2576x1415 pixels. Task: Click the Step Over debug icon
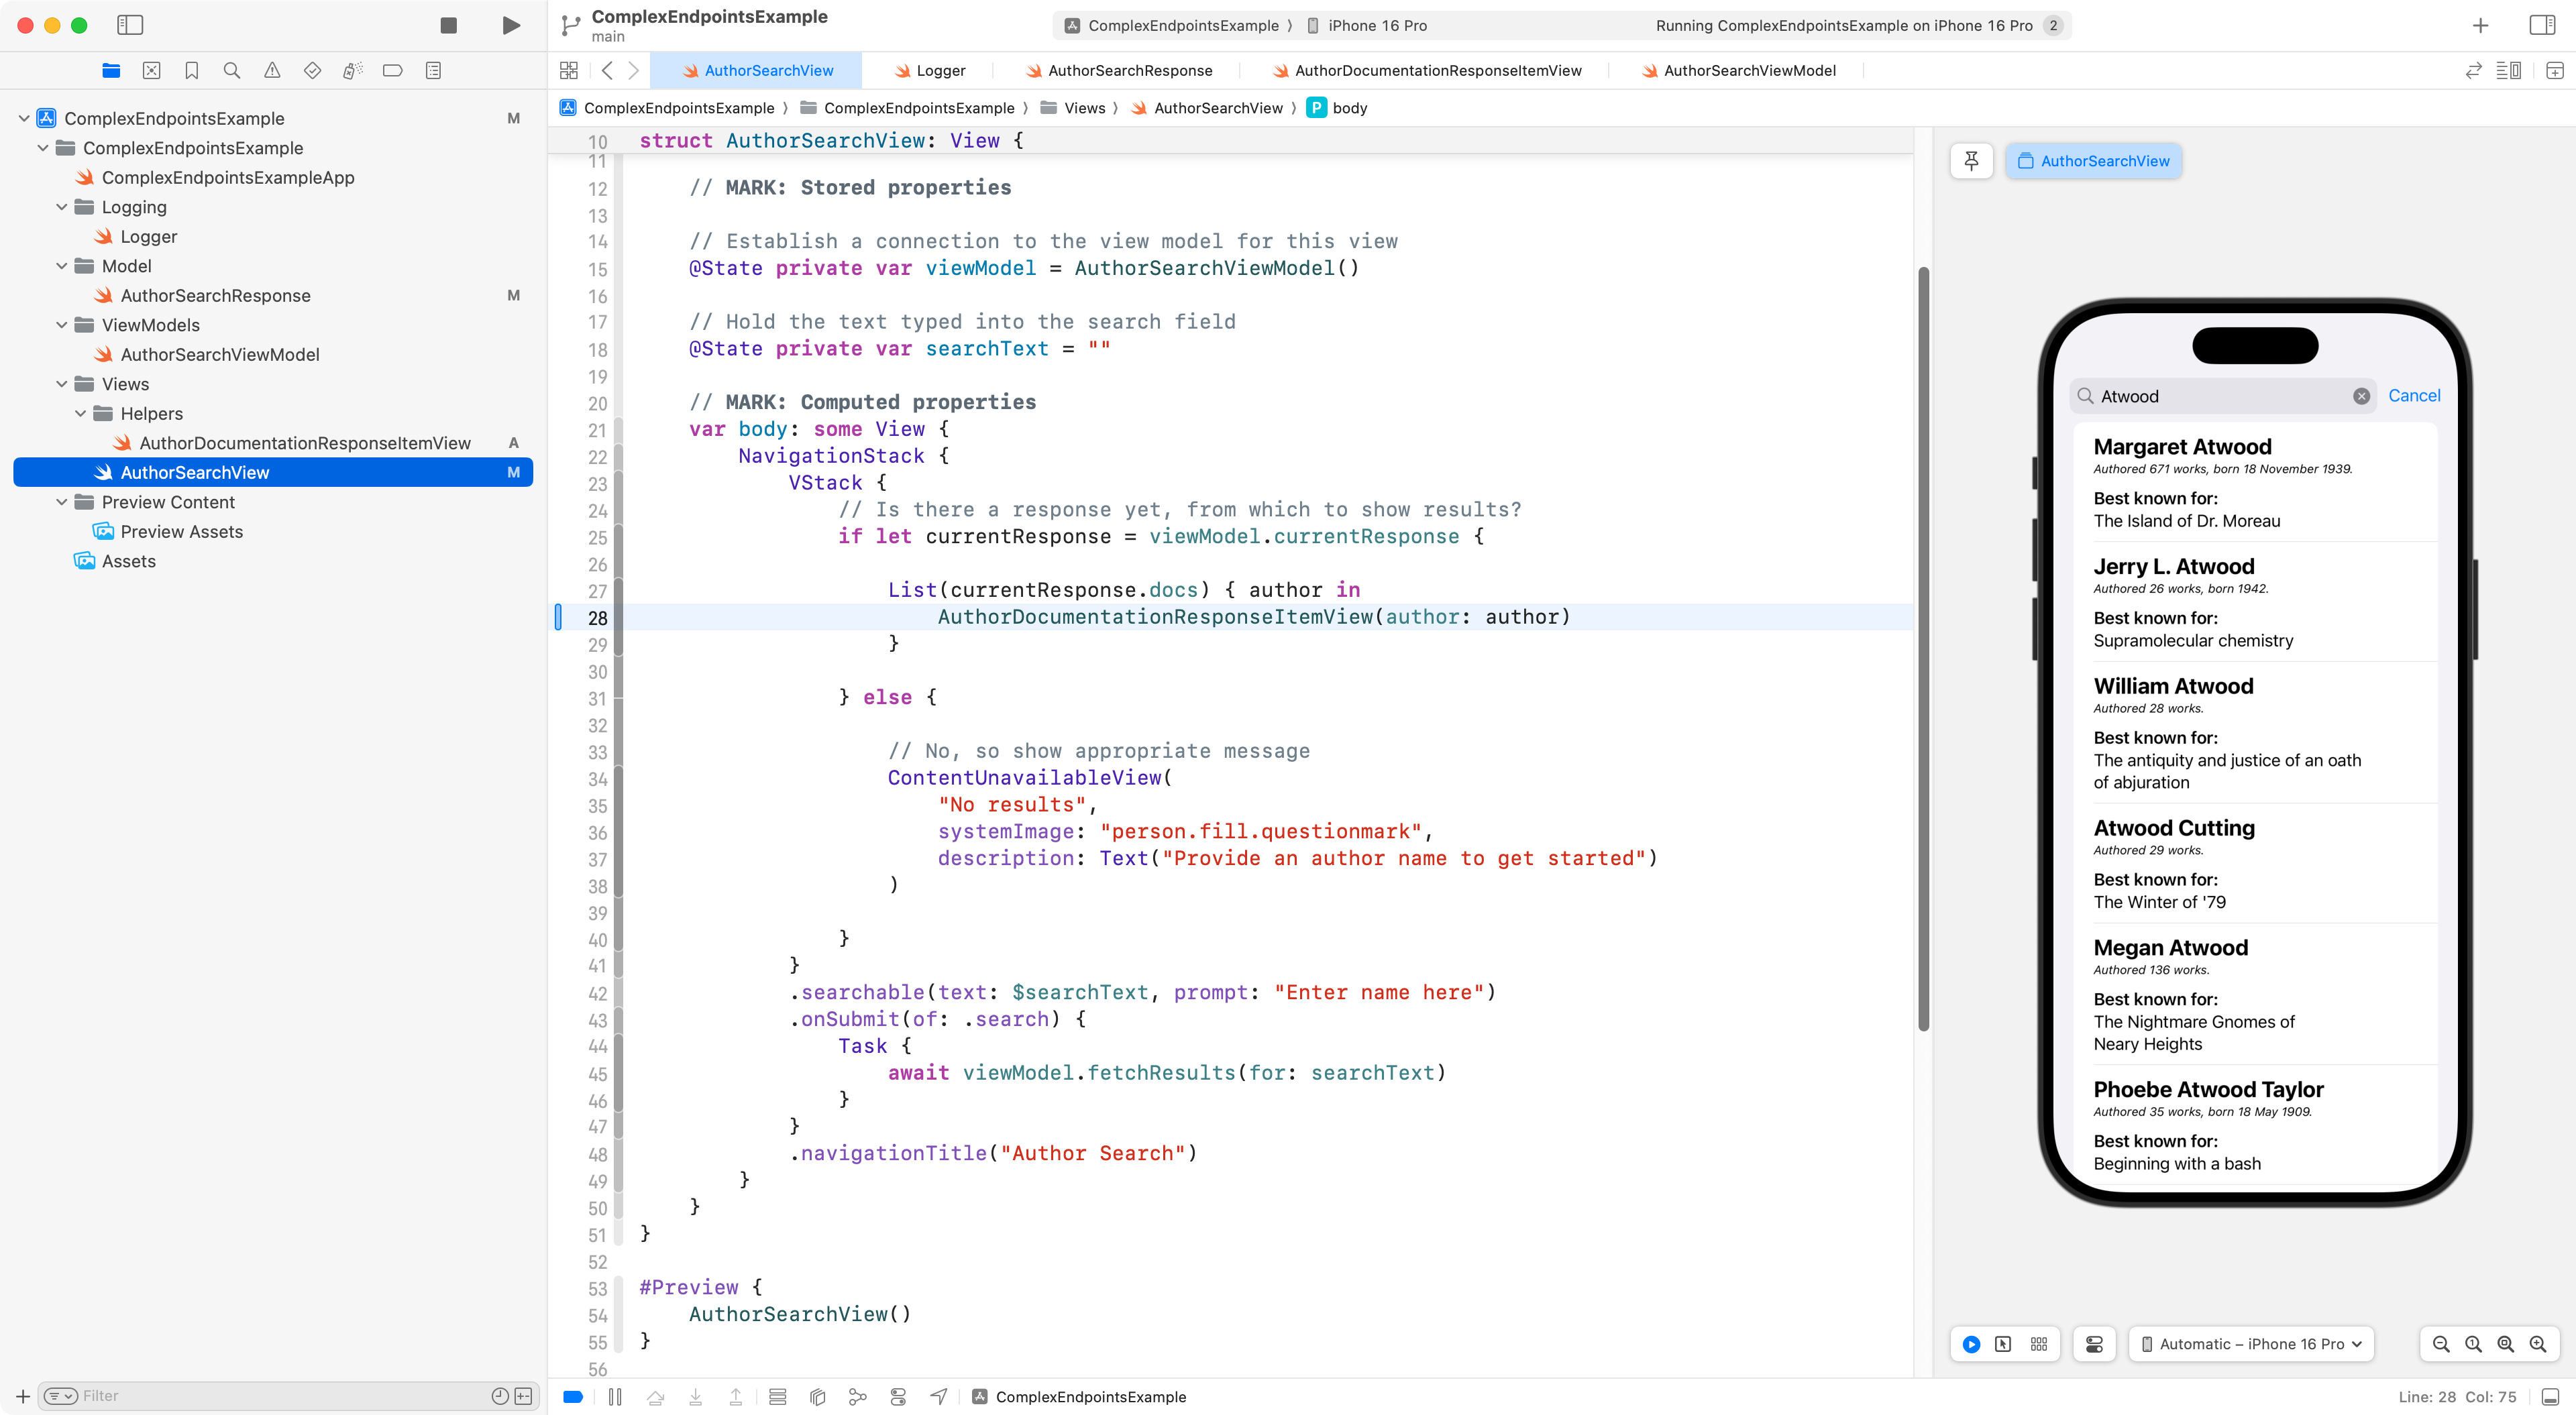click(x=656, y=1397)
